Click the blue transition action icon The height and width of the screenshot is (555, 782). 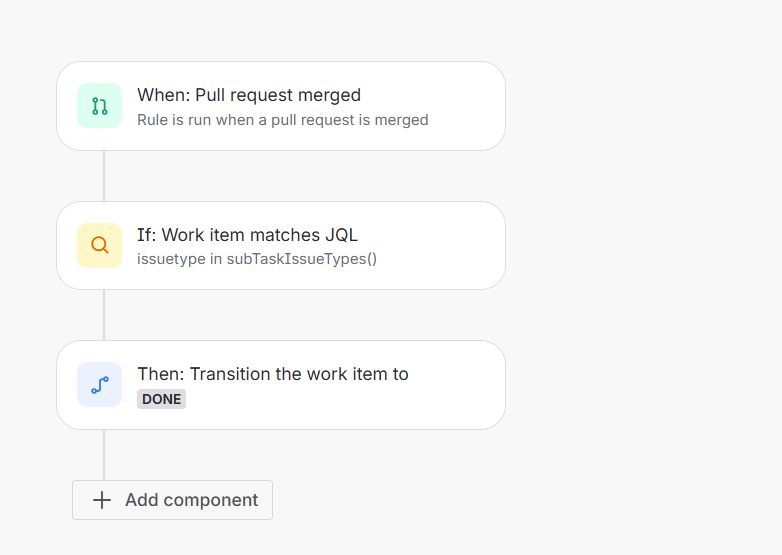(99, 384)
